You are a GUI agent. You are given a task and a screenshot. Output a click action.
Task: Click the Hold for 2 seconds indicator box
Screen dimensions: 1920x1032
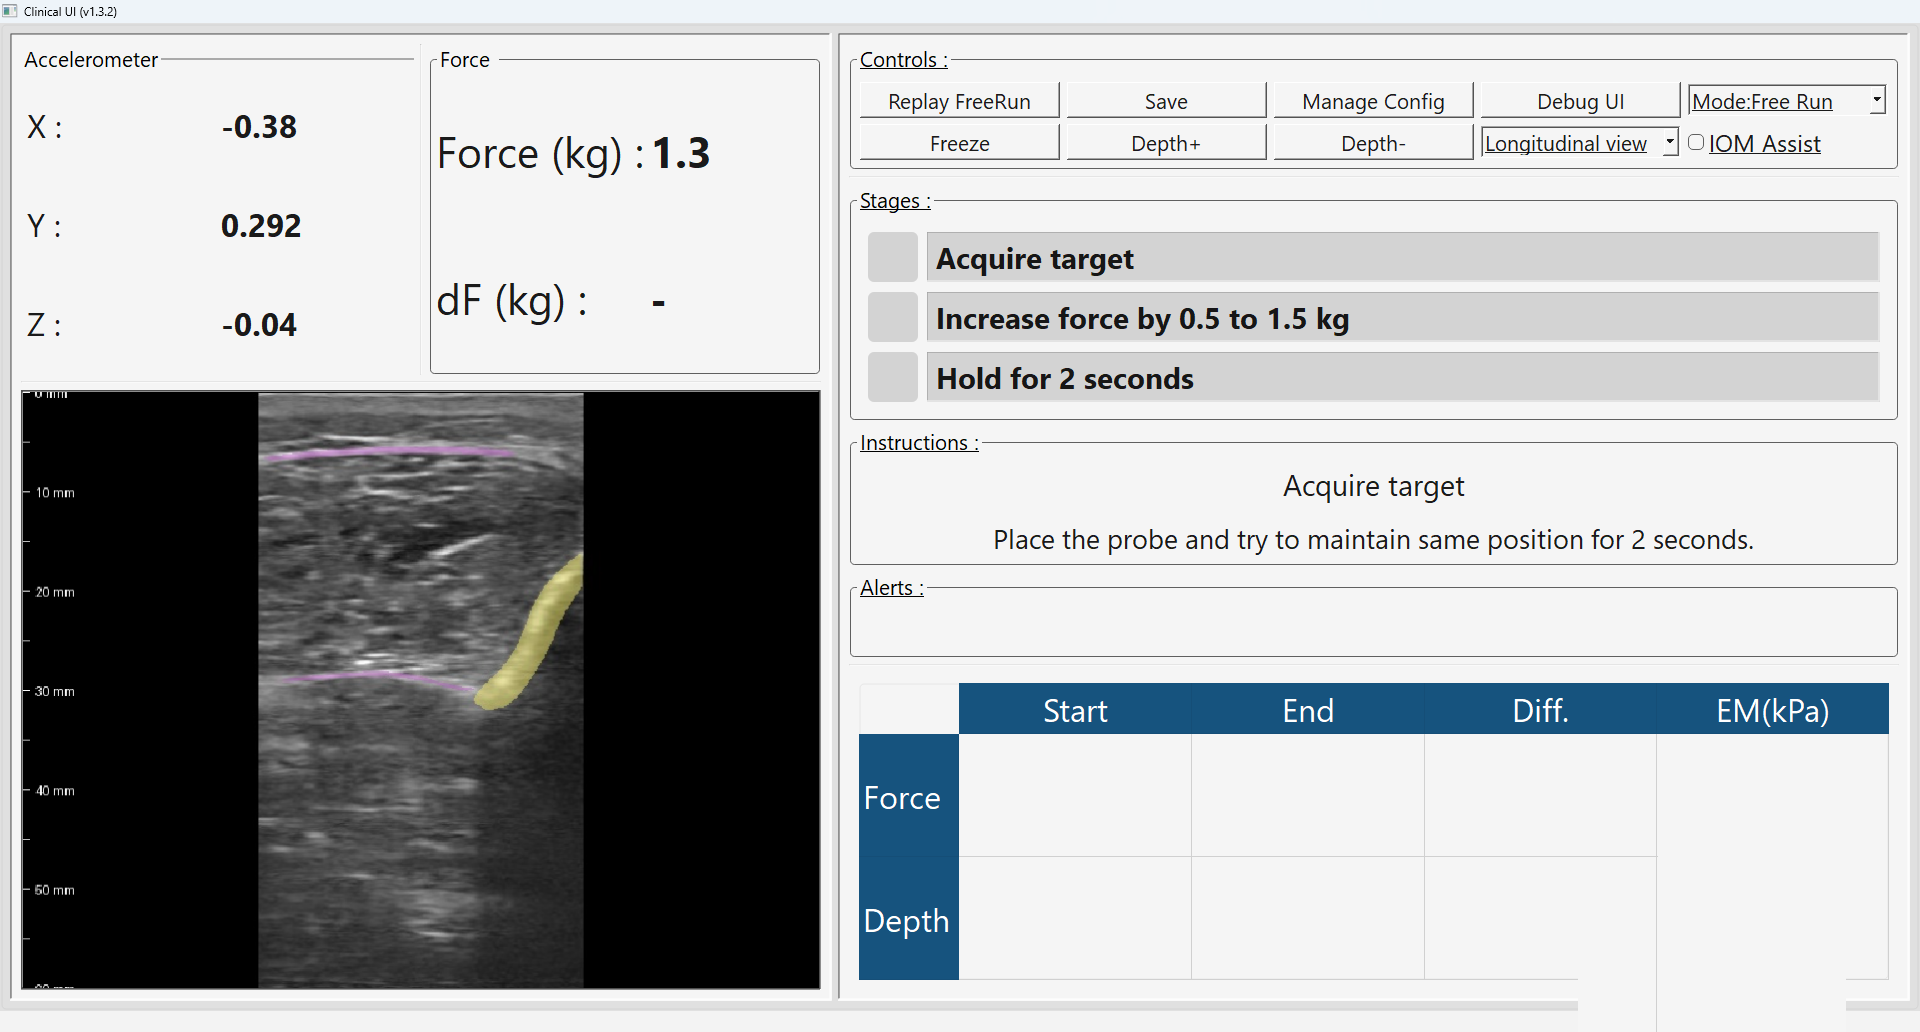click(892, 378)
